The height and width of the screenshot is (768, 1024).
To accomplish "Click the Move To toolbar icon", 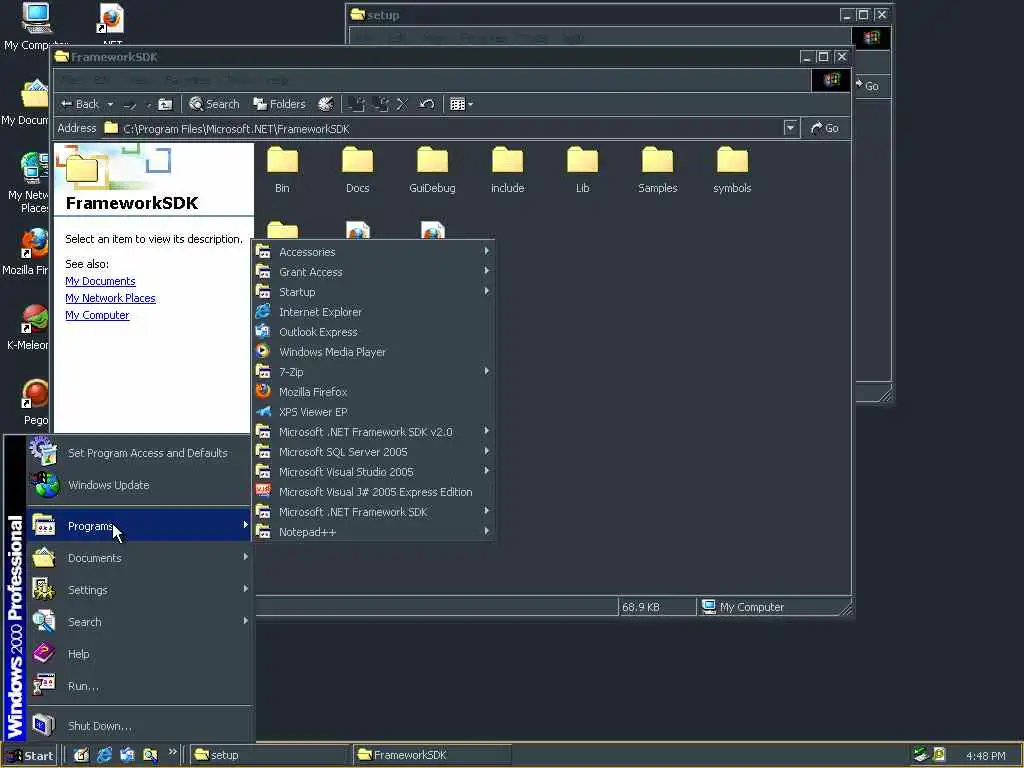I will (x=356, y=104).
